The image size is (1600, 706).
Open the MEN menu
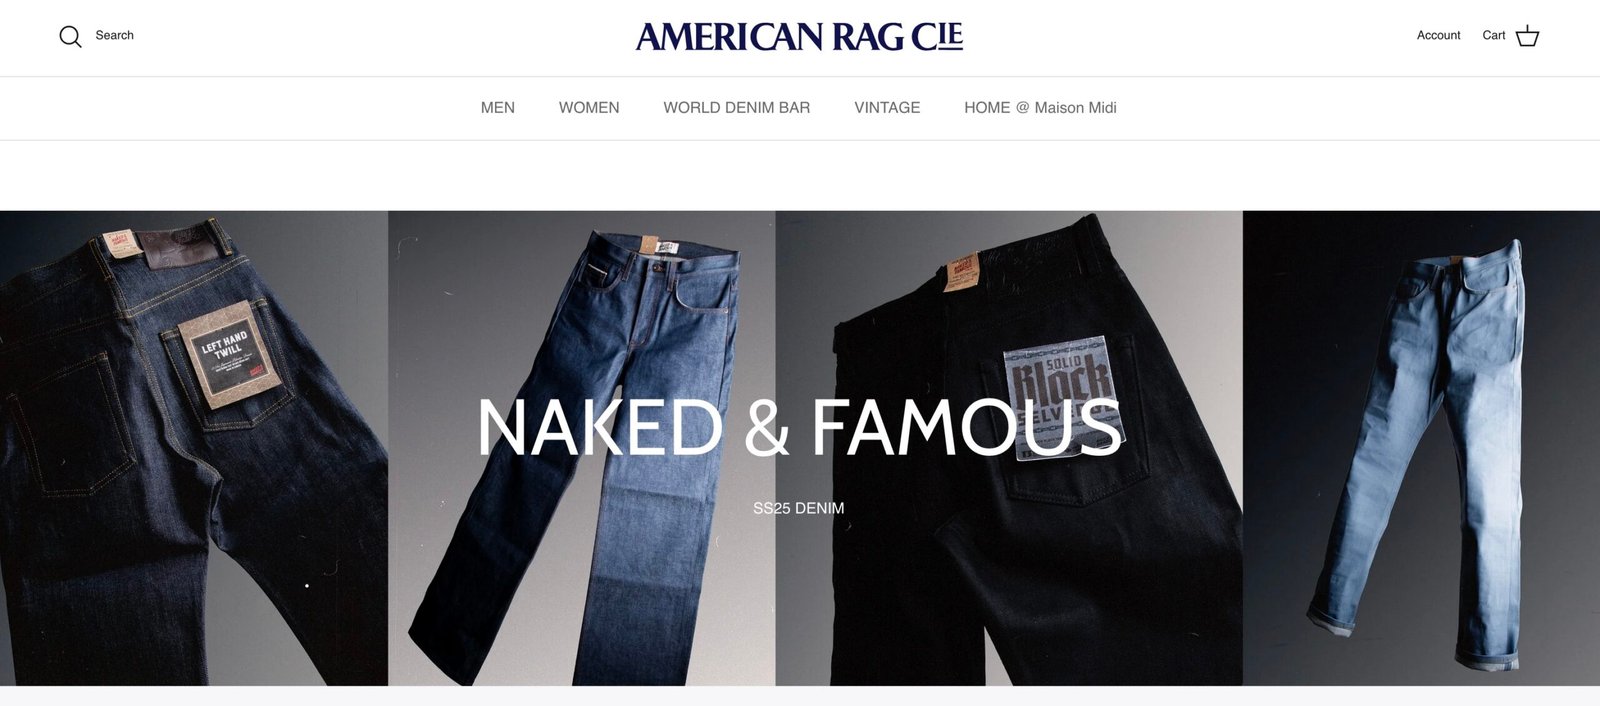click(498, 108)
